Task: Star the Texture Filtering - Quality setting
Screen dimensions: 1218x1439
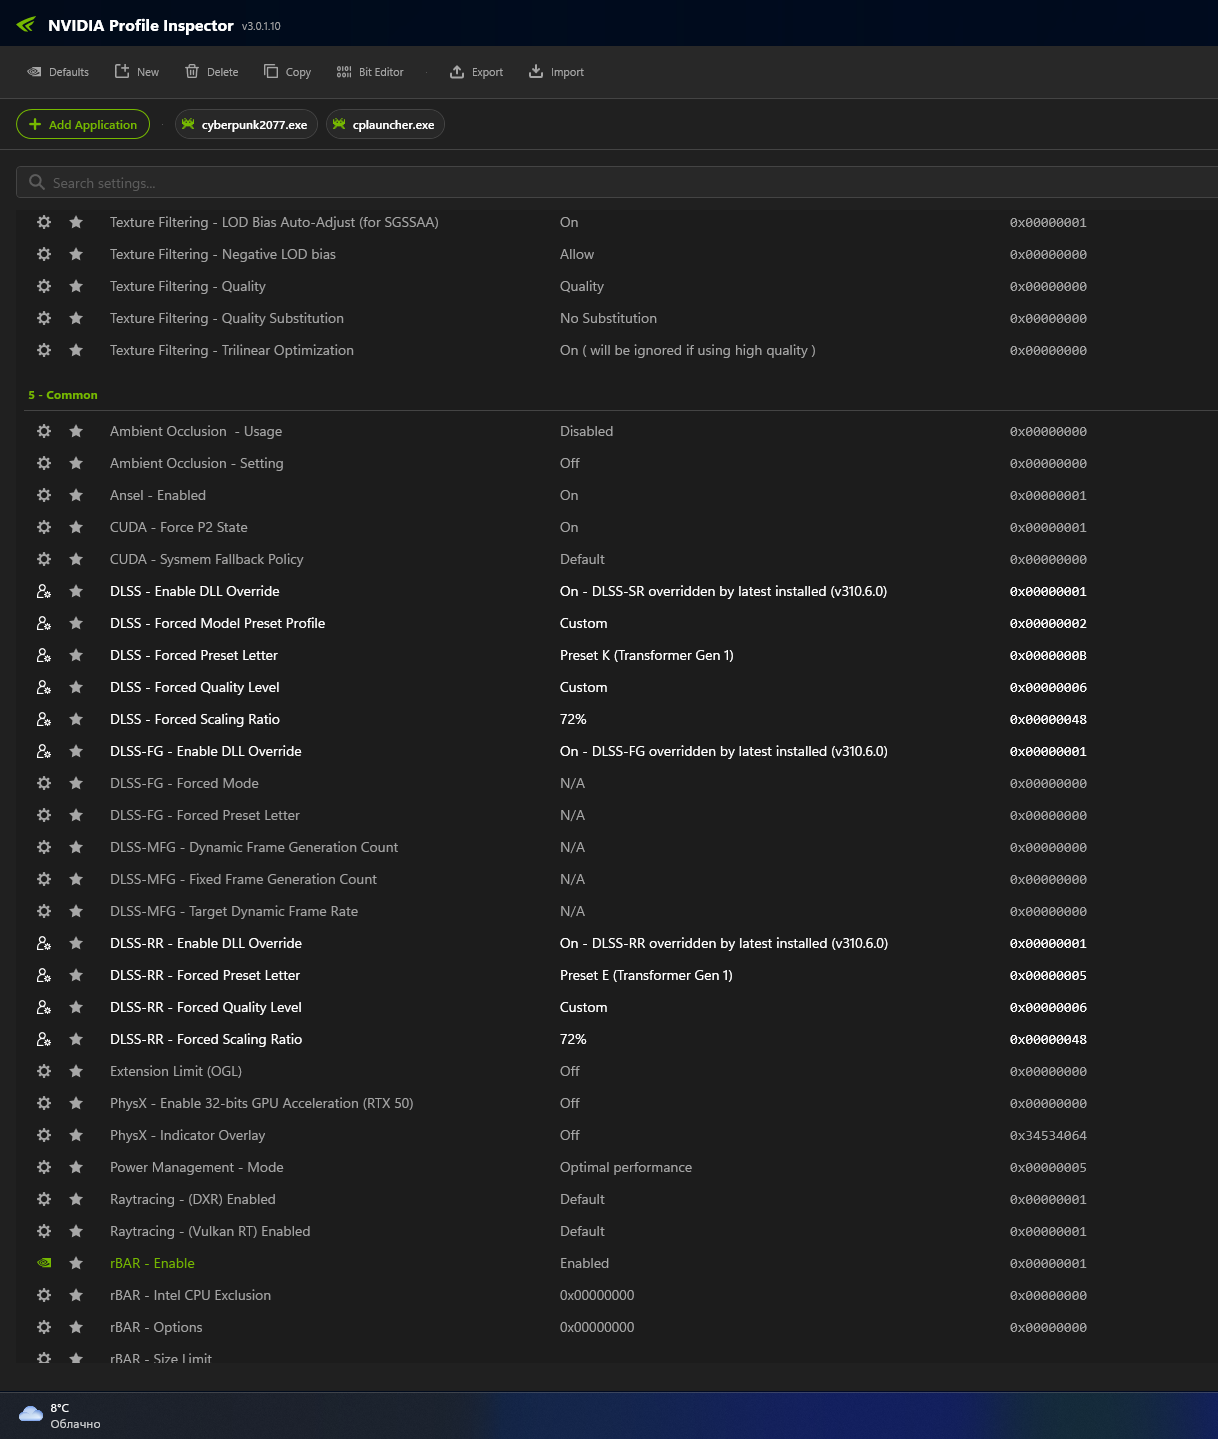Action: click(x=76, y=286)
